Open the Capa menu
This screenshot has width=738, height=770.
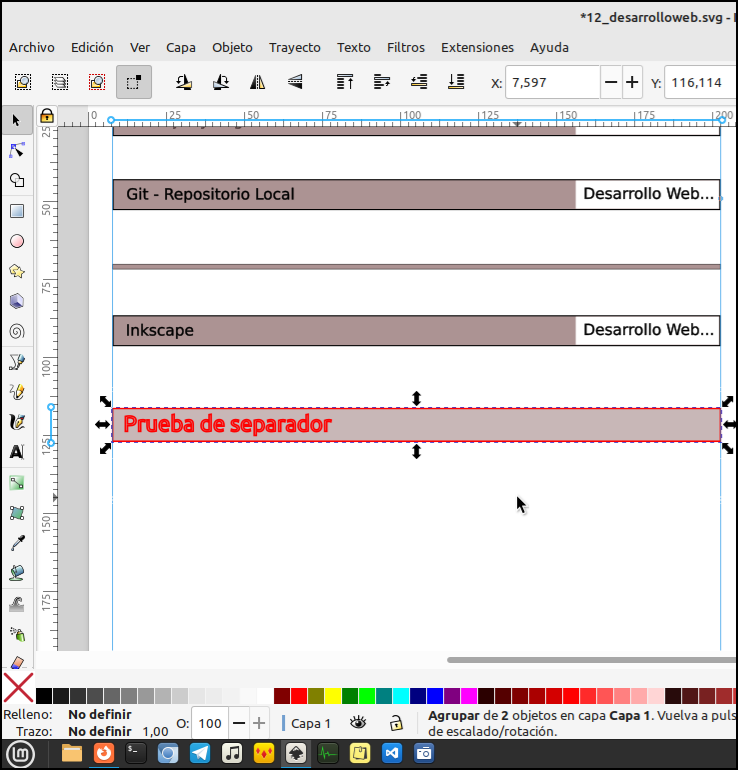pos(181,48)
